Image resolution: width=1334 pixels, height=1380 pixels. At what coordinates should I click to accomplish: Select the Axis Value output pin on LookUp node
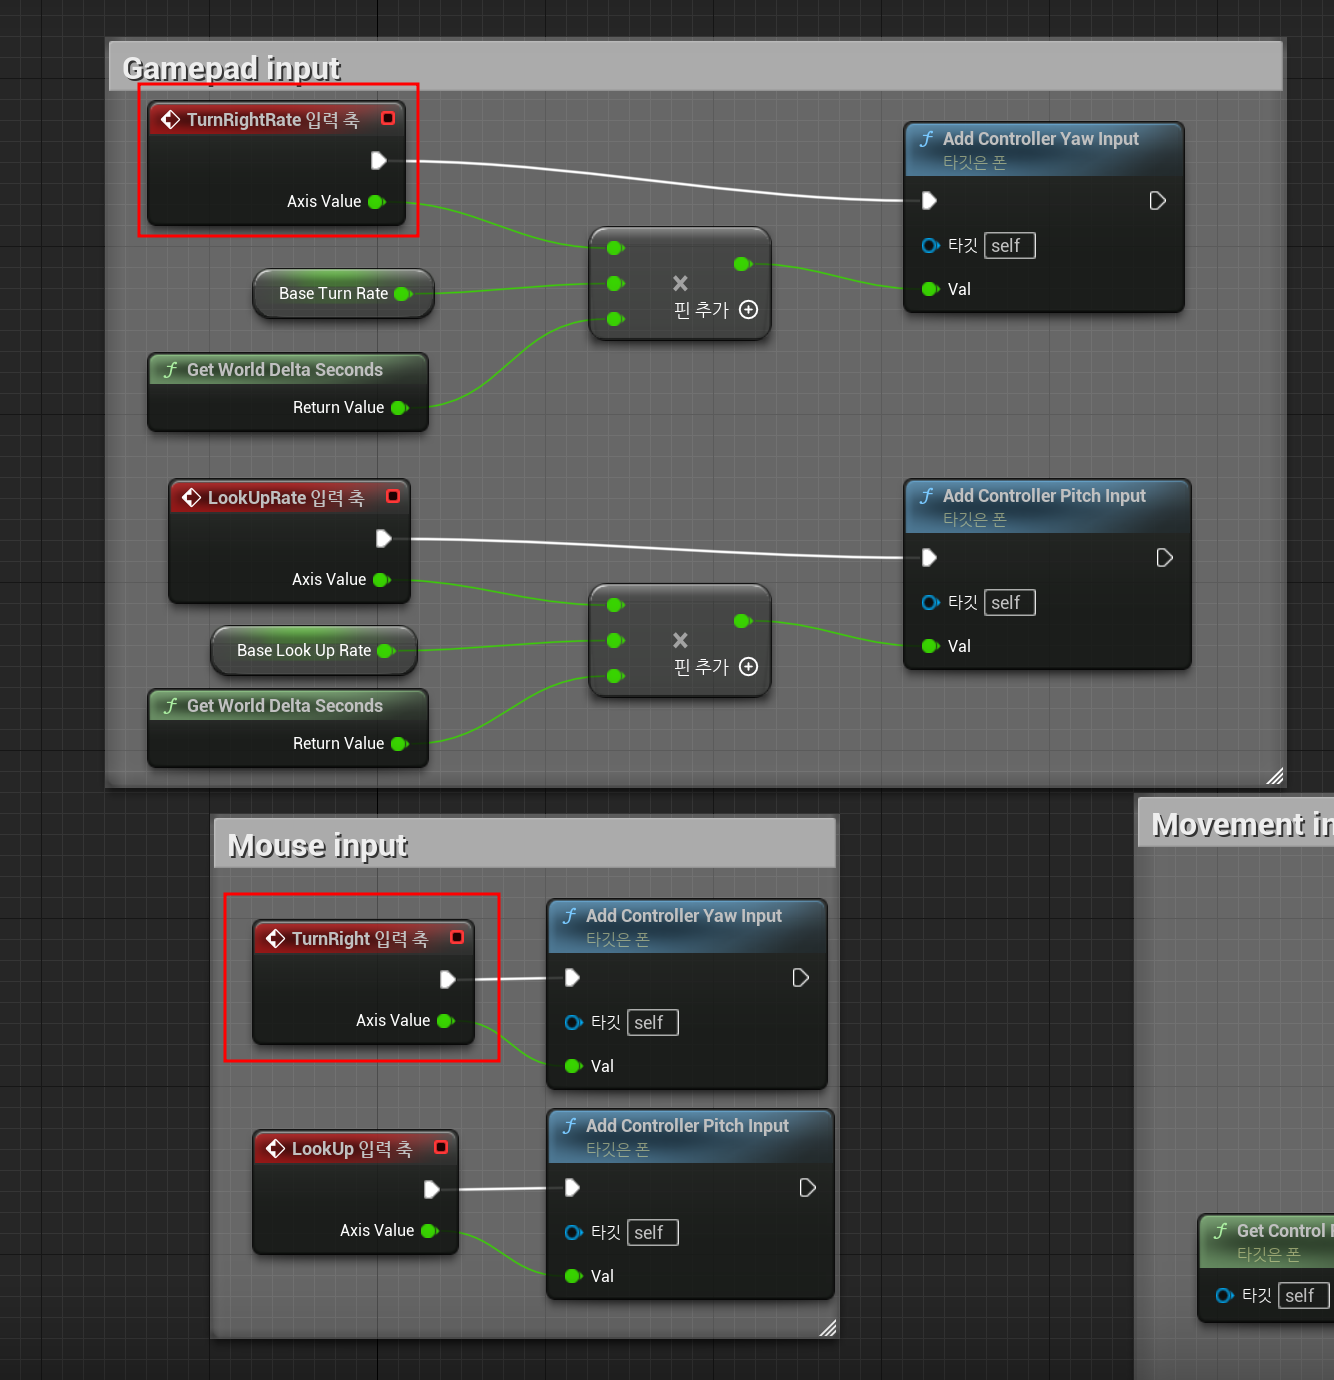coord(430,1230)
